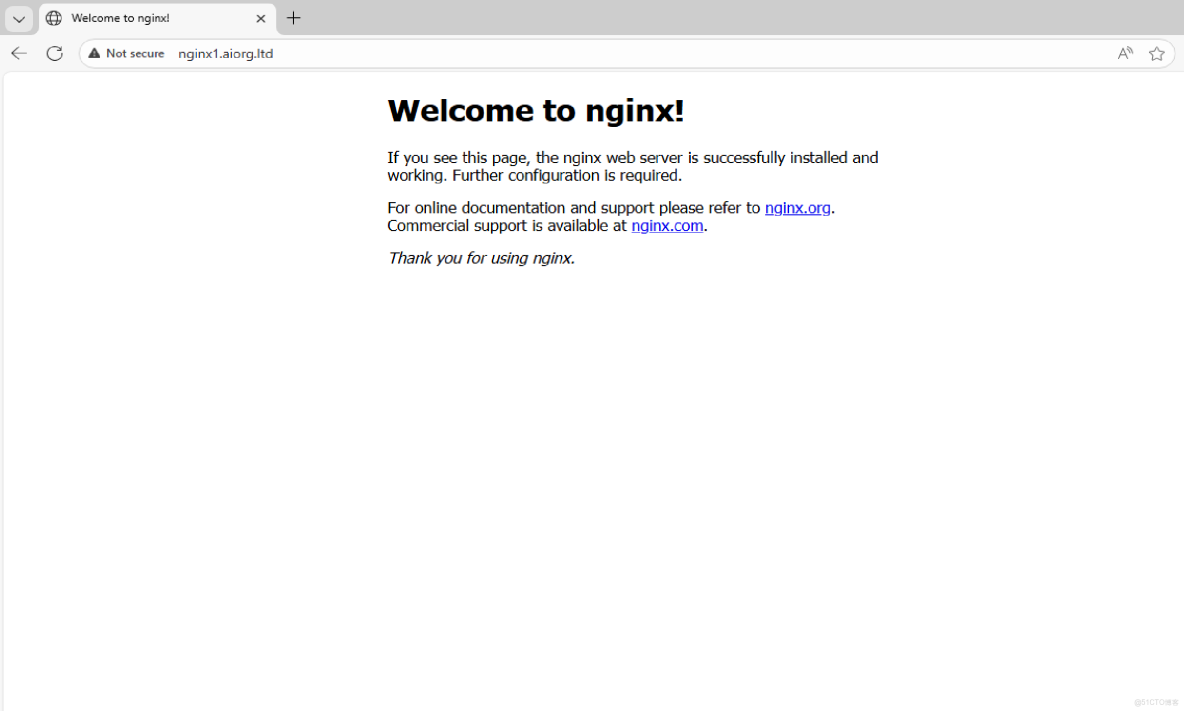Close the Welcome to nginx! tab

click(261, 18)
